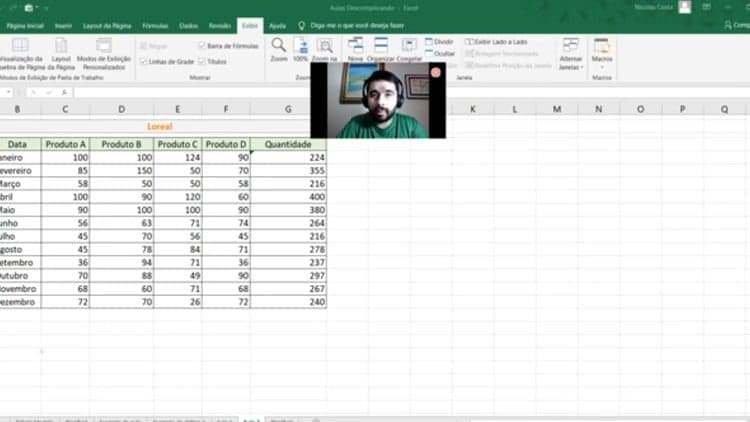
Task: Click the 'Produto D' header cell
Action: (226, 144)
